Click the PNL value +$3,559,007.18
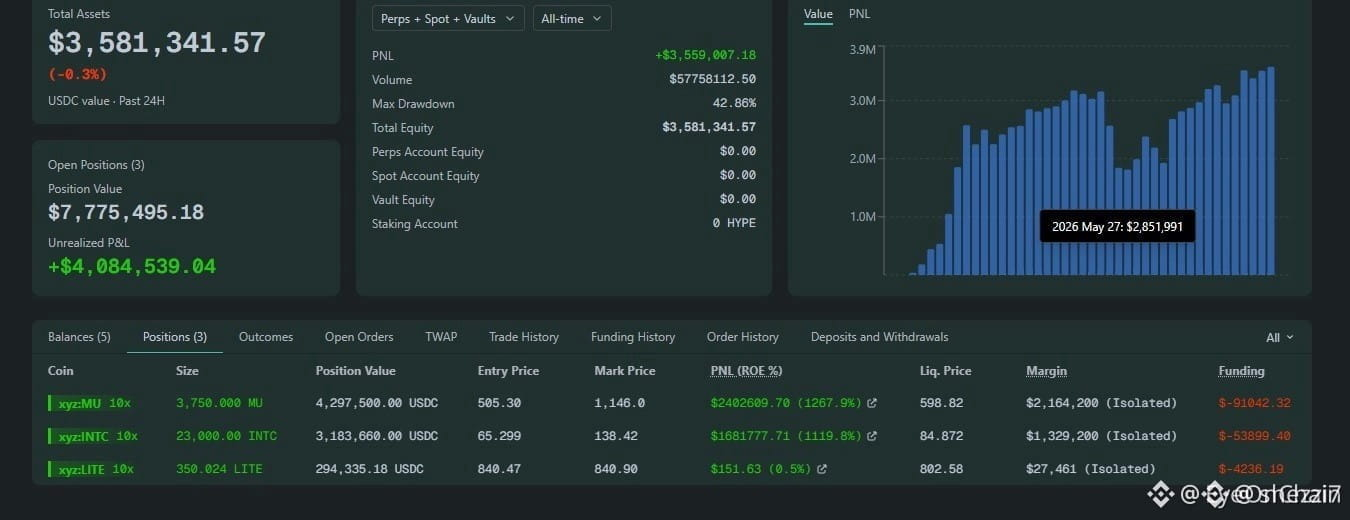 point(705,56)
